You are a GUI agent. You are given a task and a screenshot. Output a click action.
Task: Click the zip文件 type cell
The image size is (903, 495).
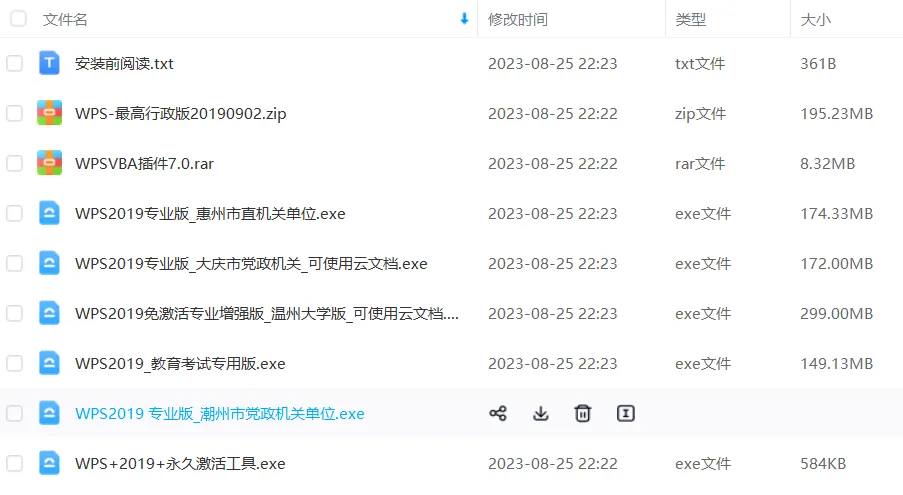[x=700, y=113]
